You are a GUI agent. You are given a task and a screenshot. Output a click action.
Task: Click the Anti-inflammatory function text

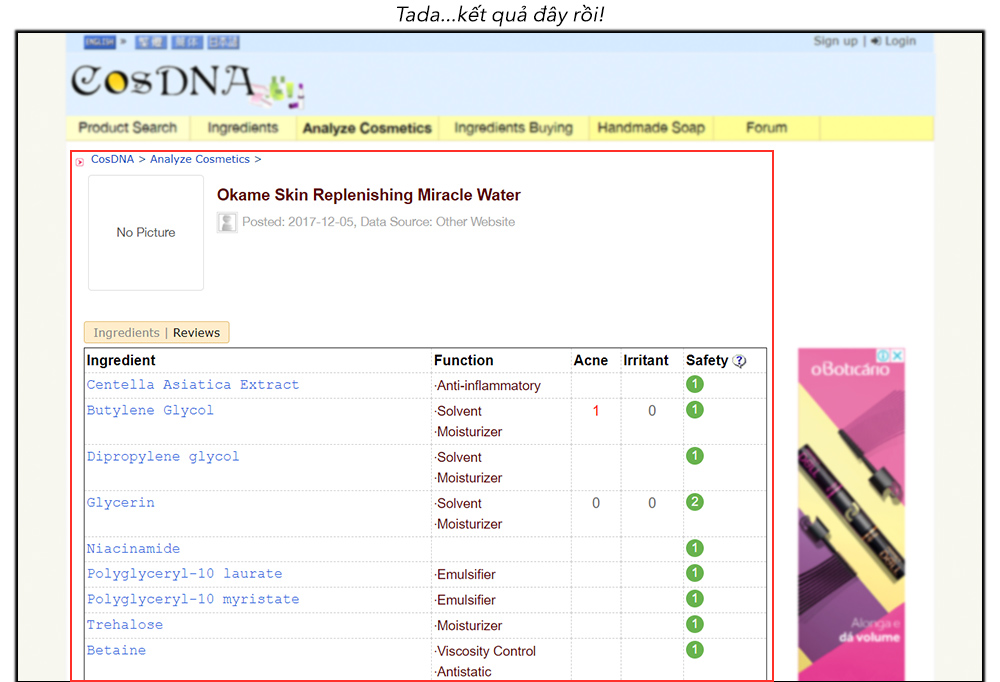tap(488, 385)
